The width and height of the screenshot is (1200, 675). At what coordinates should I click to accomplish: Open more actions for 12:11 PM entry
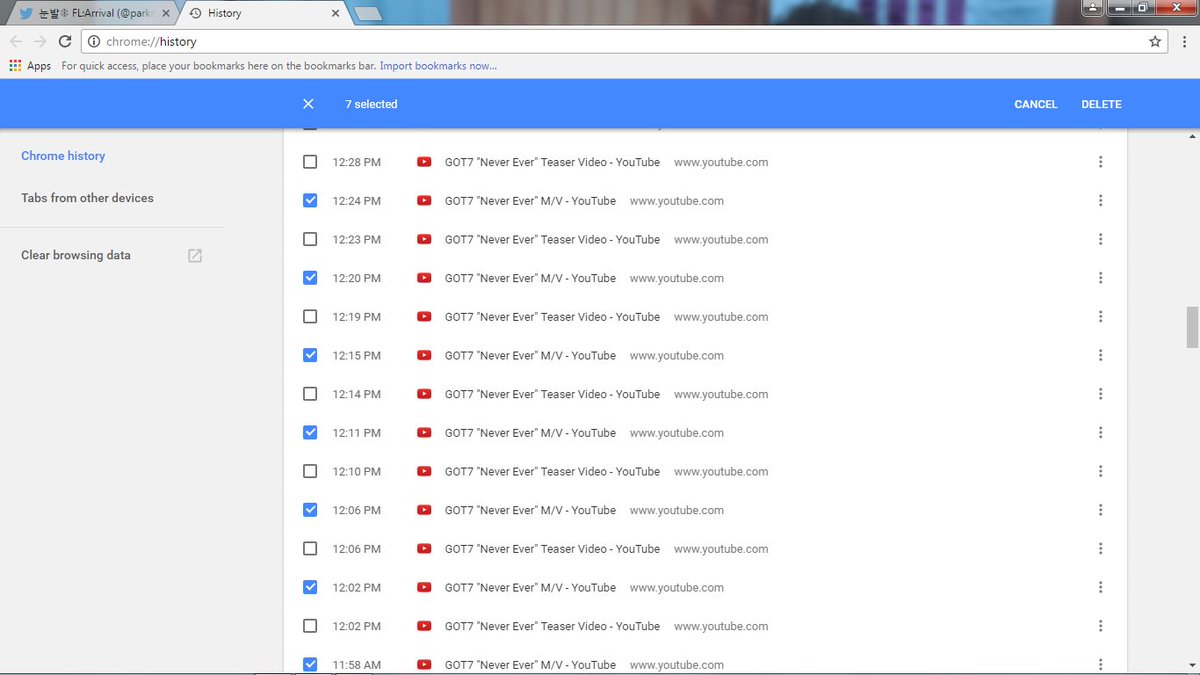click(x=1100, y=433)
